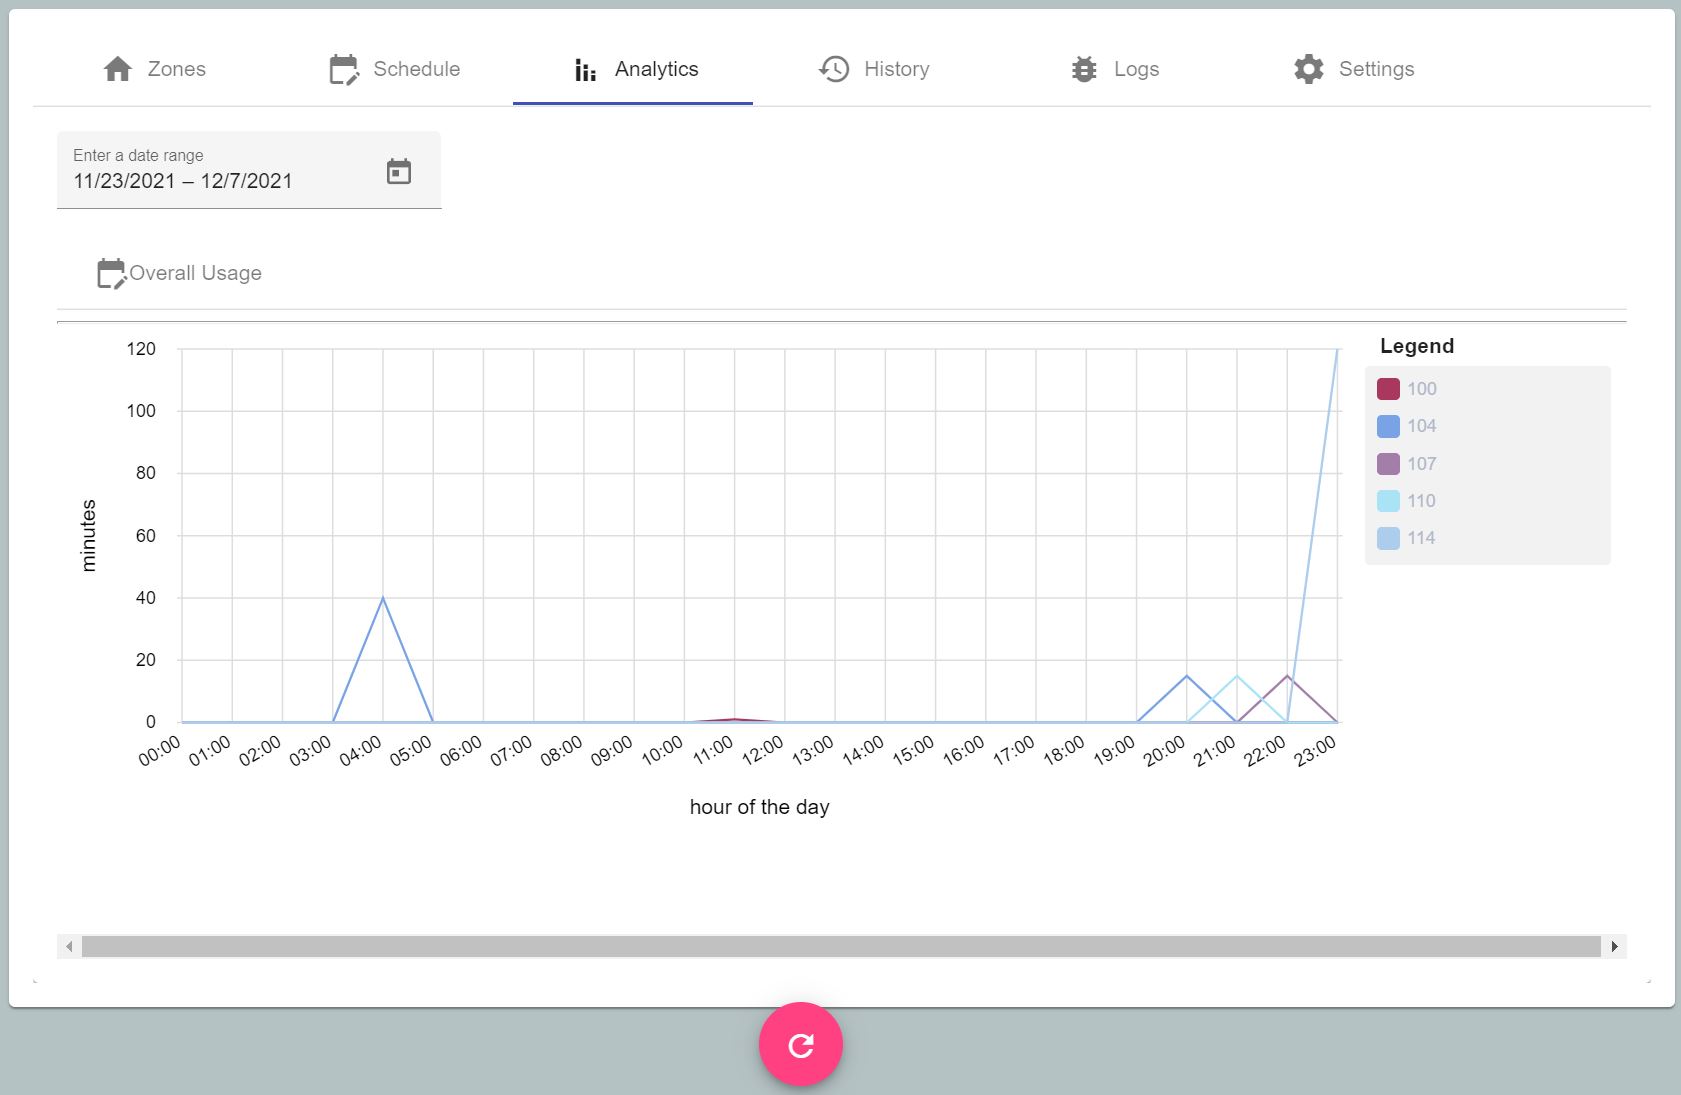This screenshot has width=1681, height=1095.
Task: Click the 'minutes' axis title
Action: click(x=89, y=535)
